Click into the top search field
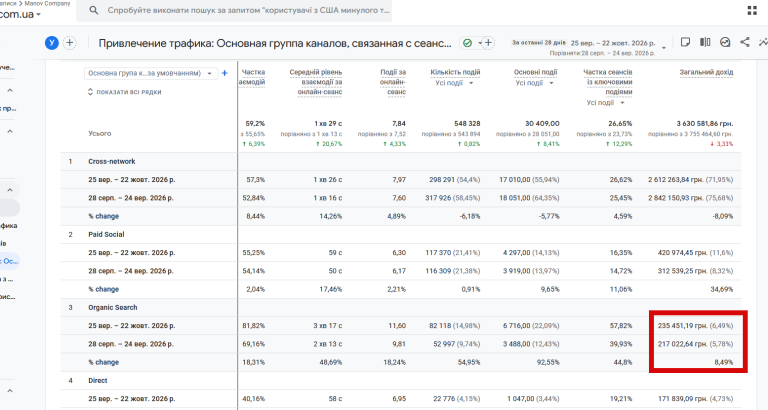Image resolution: width=768 pixels, height=410 pixels. coord(248,10)
